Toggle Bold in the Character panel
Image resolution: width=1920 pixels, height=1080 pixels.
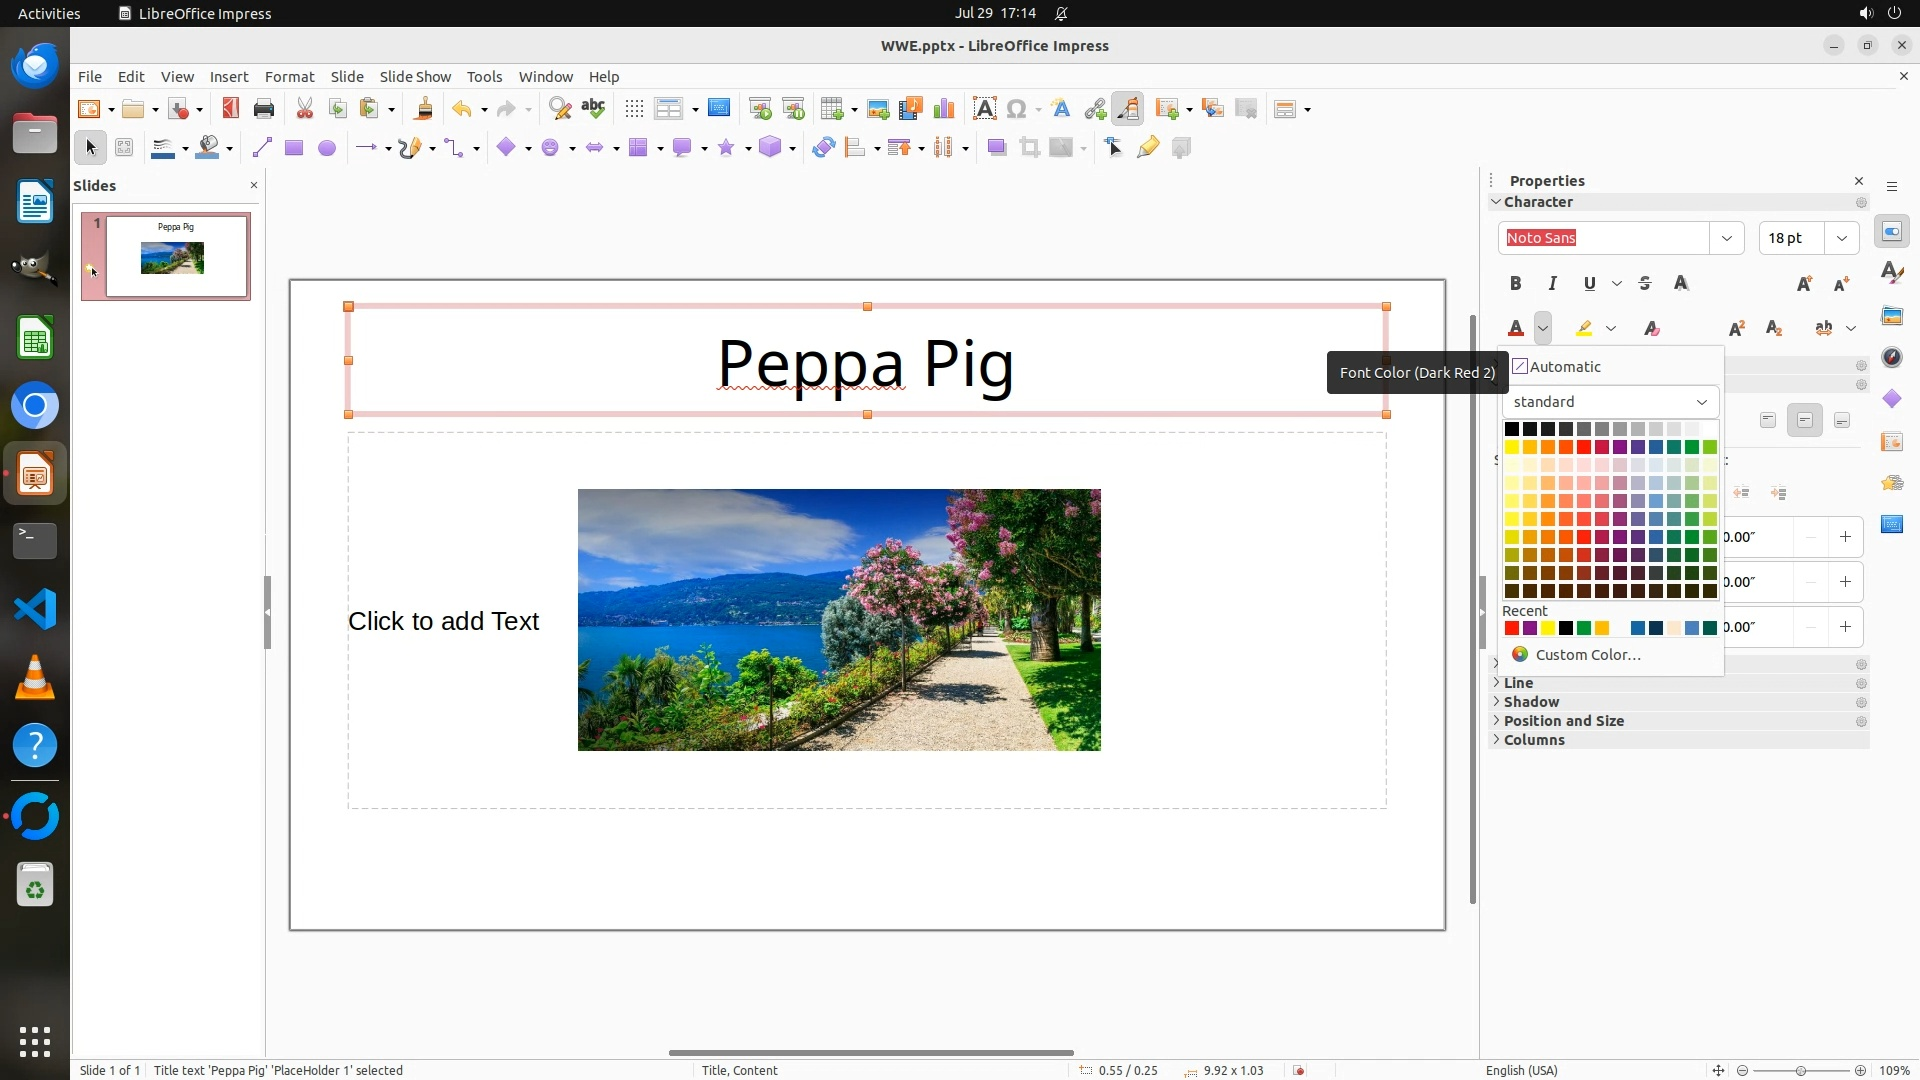[x=1515, y=284]
